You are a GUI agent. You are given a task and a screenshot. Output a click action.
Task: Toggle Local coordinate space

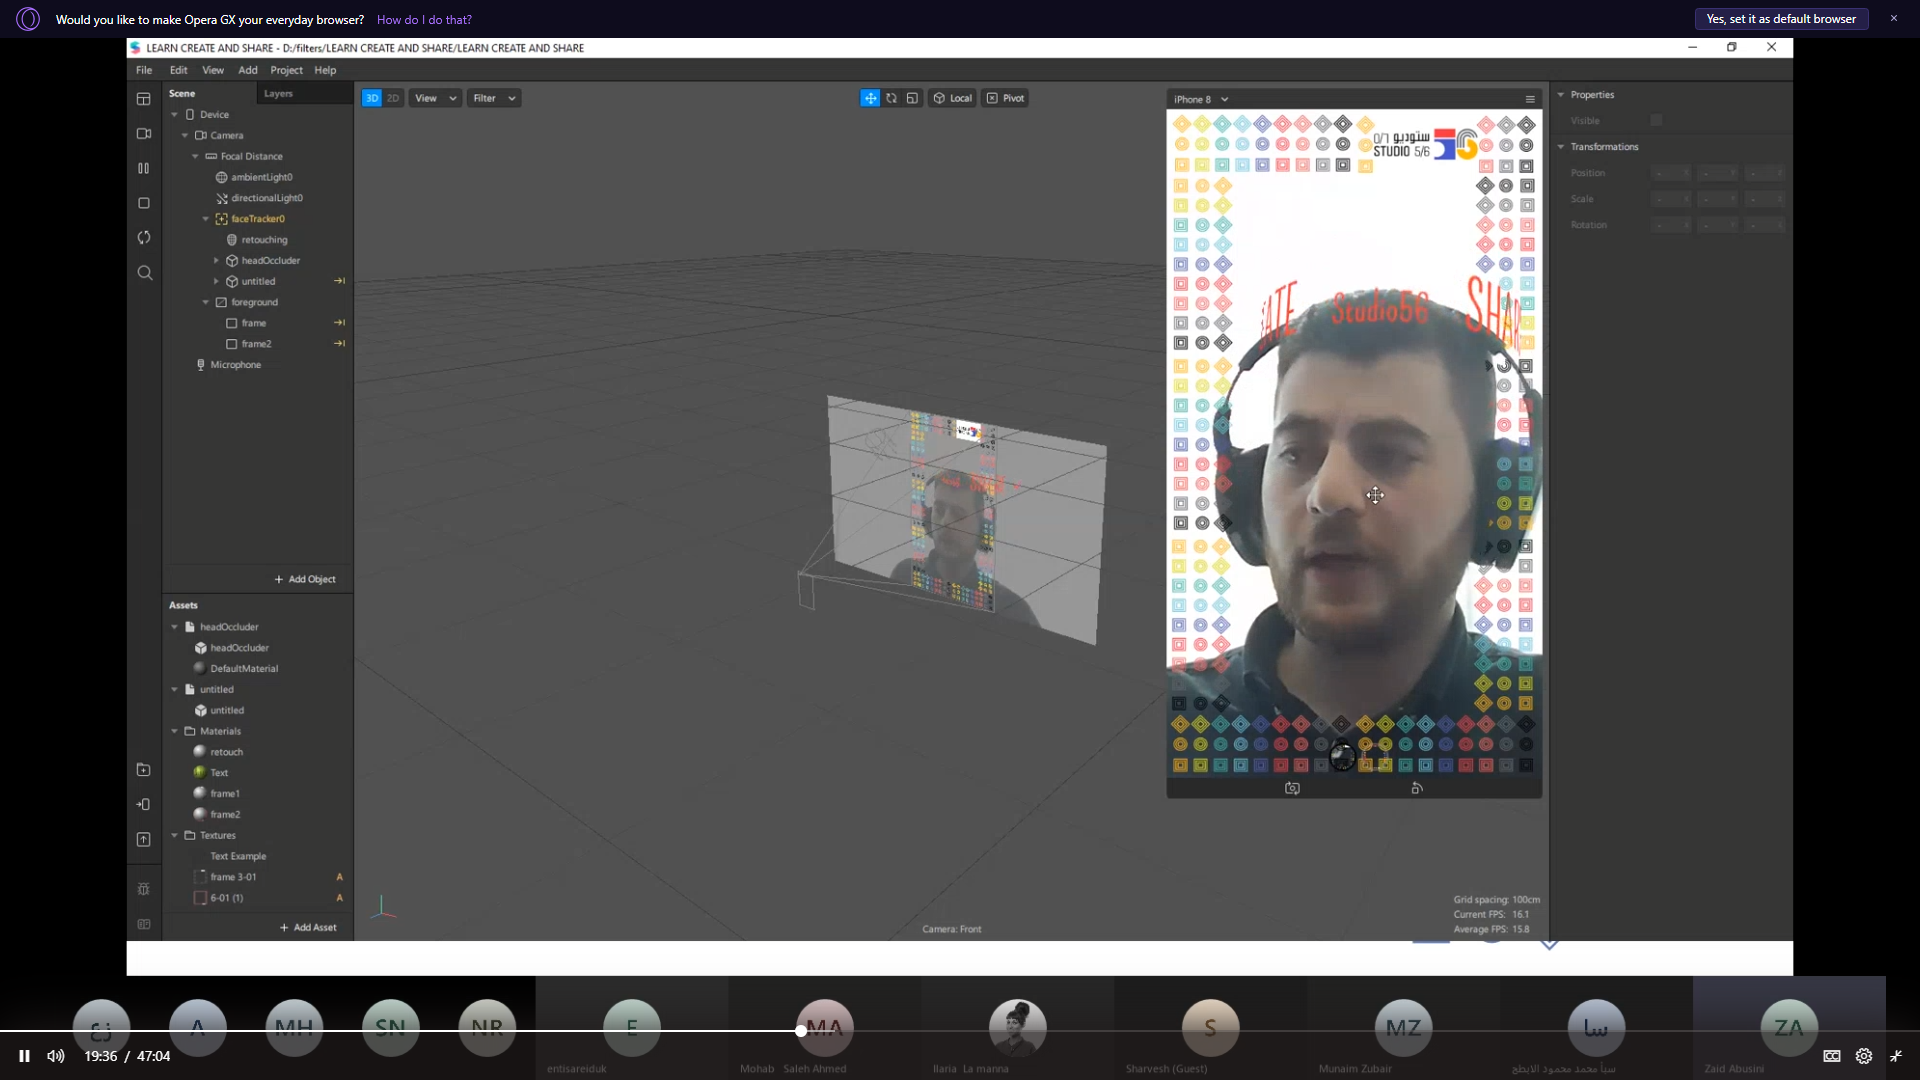click(x=952, y=98)
